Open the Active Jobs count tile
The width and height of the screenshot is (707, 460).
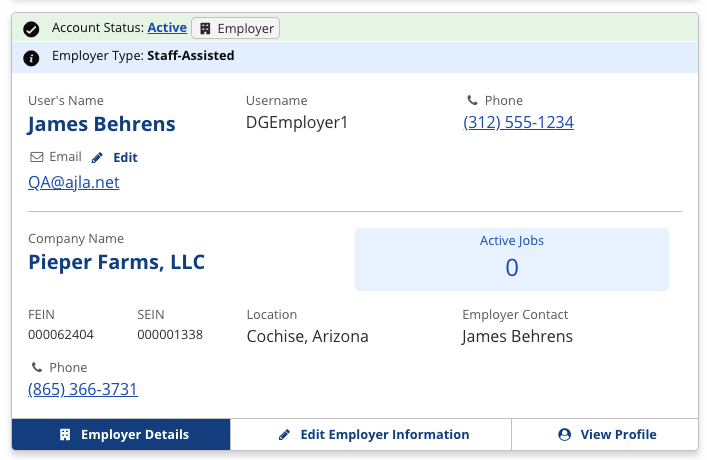coord(512,259)
